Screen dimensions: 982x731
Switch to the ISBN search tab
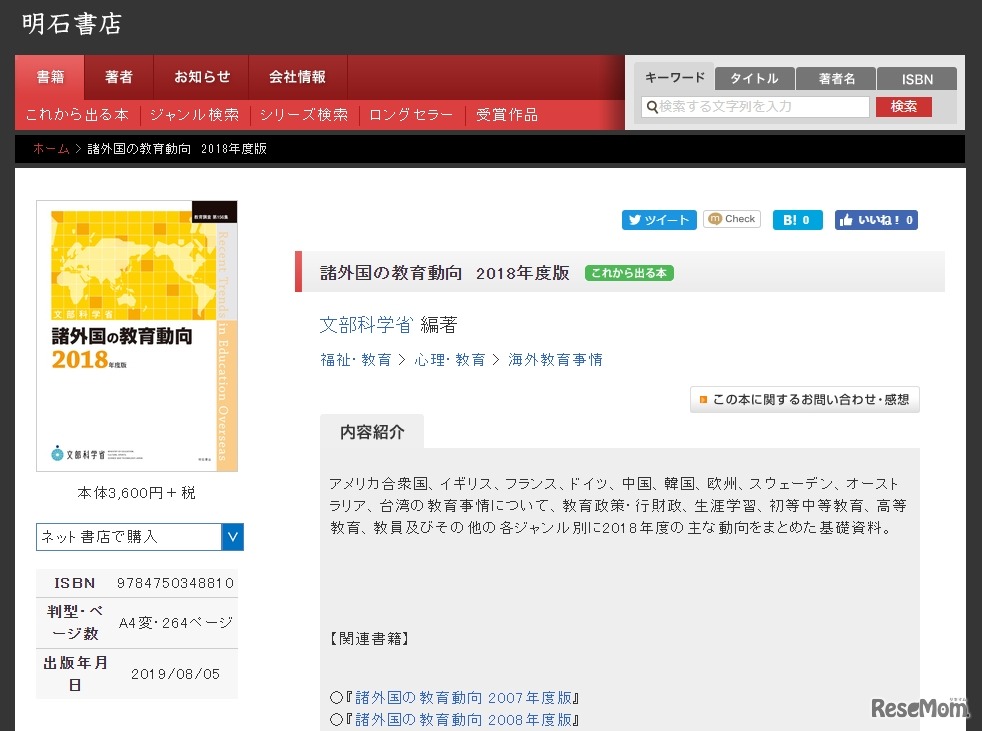point(916,79)
